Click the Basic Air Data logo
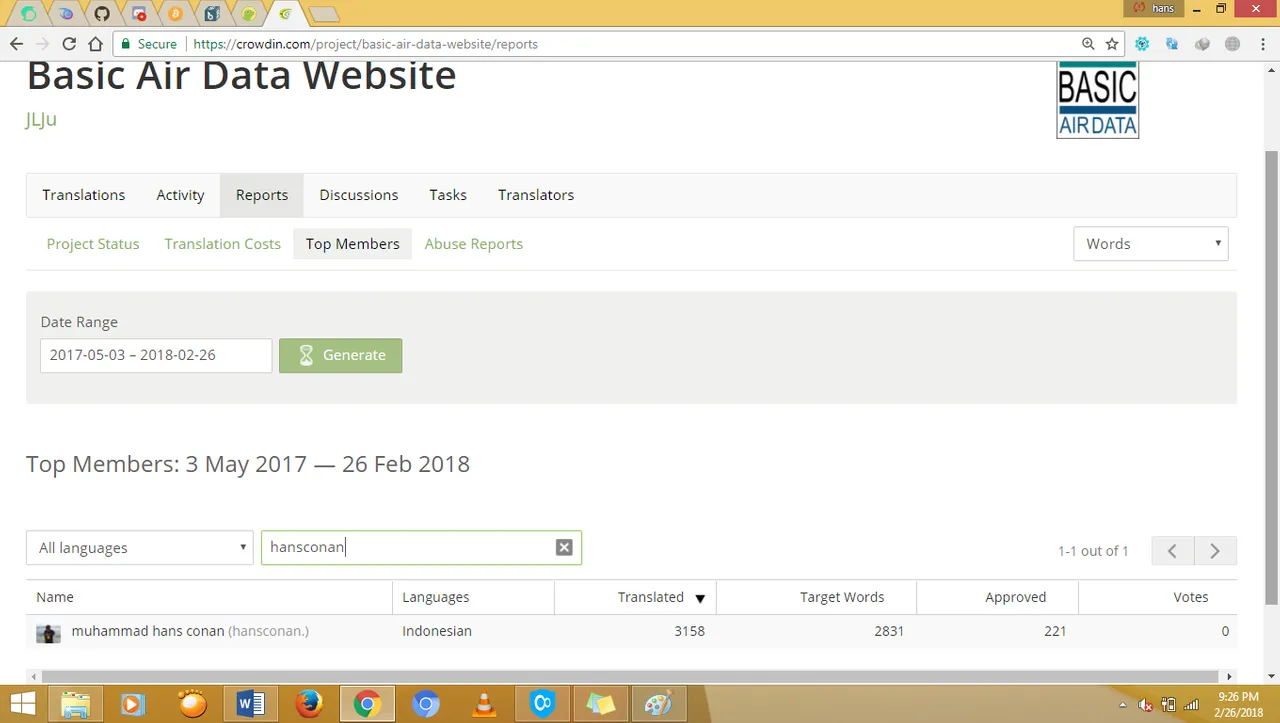The height and width of the screenshot is (723, 1280). click(1097, 100)
